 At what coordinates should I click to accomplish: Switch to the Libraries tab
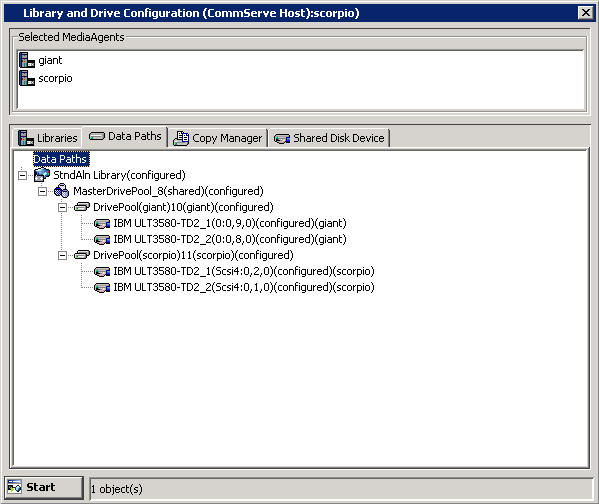click(48, 138)
